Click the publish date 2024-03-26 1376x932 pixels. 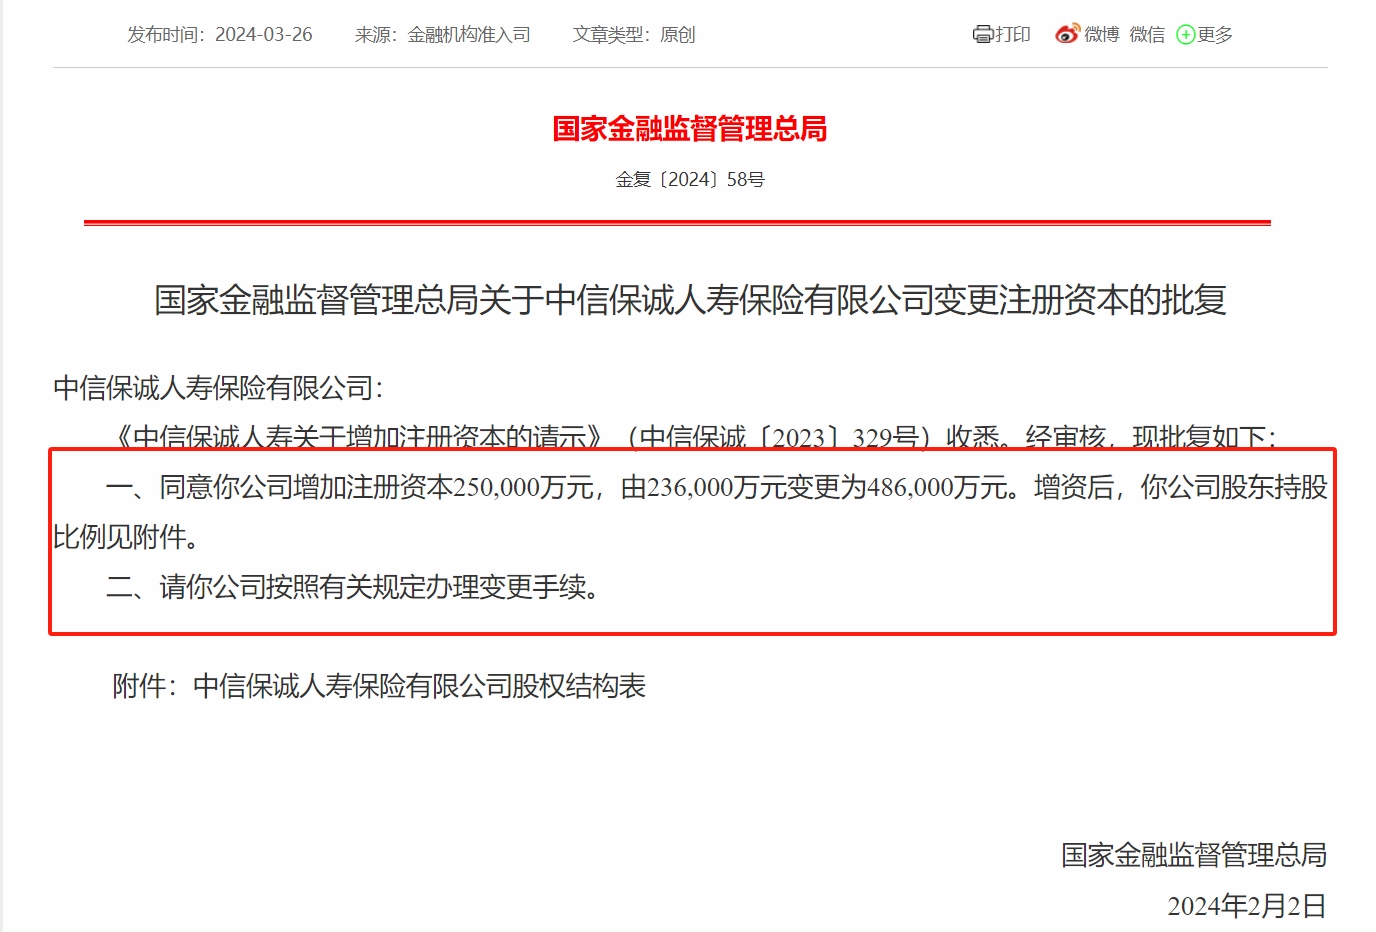264,35
